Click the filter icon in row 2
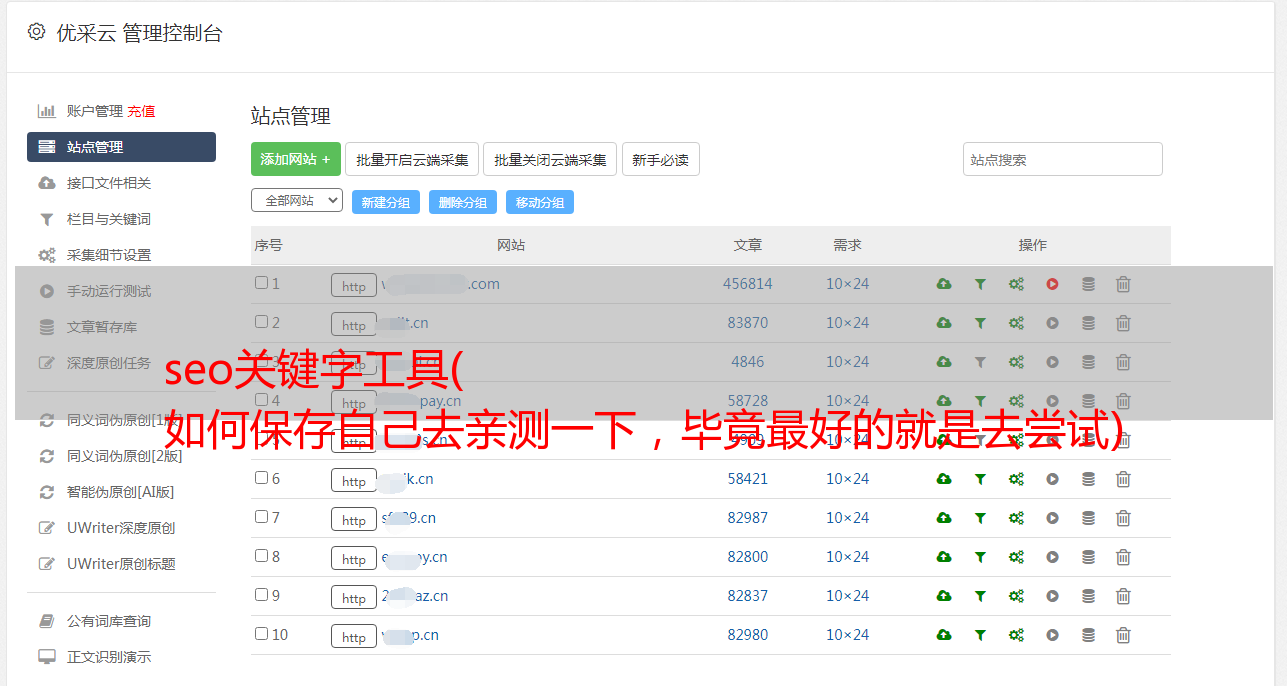Image resolution: width=1287 pixels, height=686 pixels. pos(980,323)
